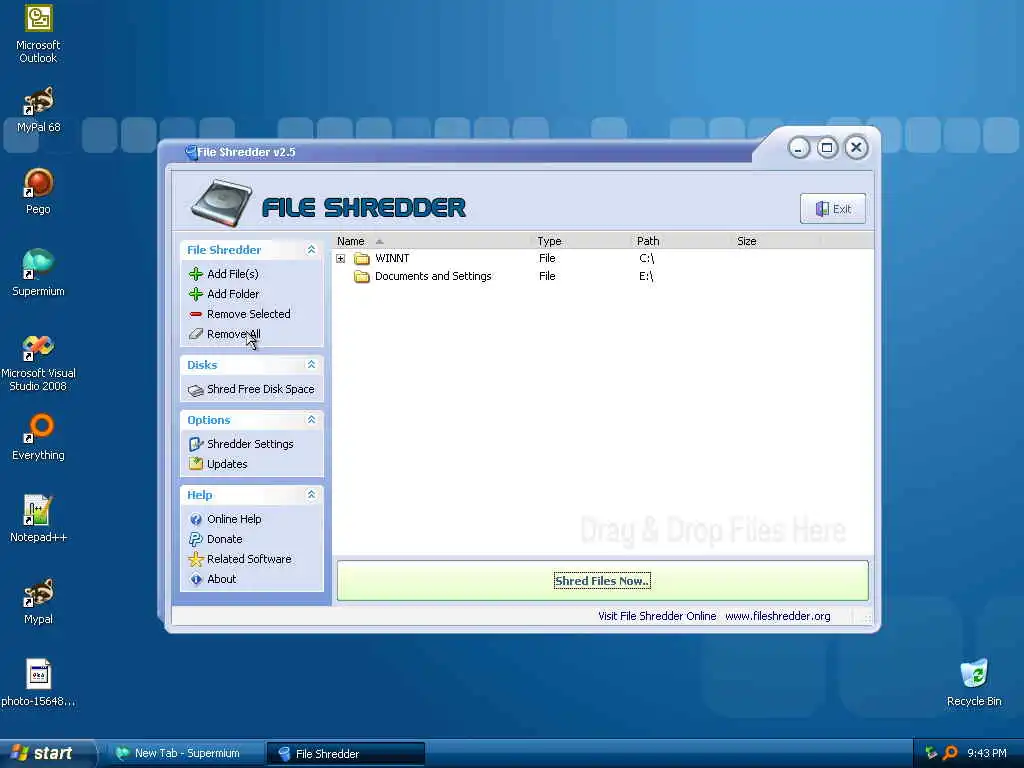This screenshot has width=1024, height=768.
Task: Select the WINNT folder icon
Action: click(x=361, y=259)
